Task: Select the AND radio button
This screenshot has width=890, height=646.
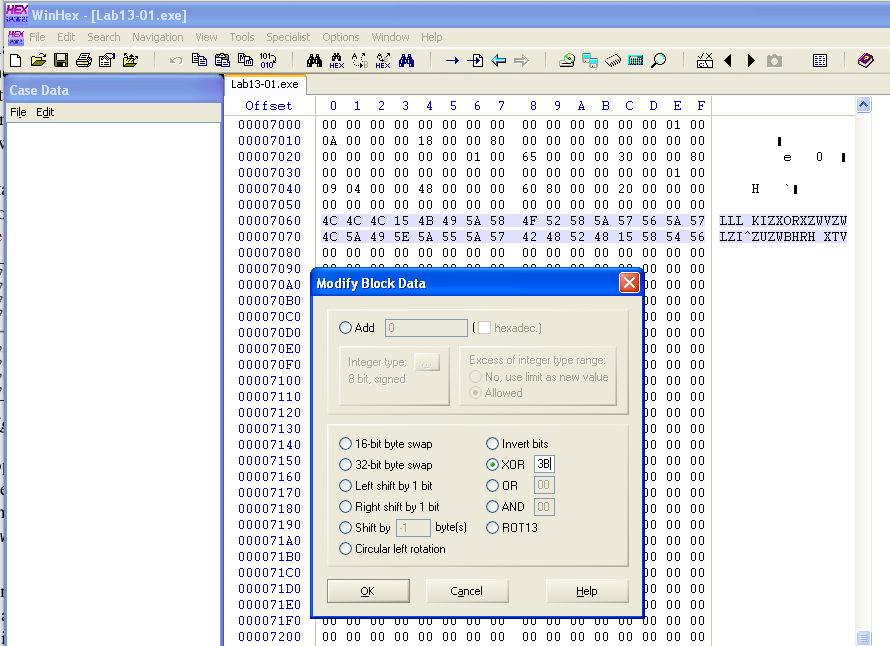Action: [x=492, y=506]
